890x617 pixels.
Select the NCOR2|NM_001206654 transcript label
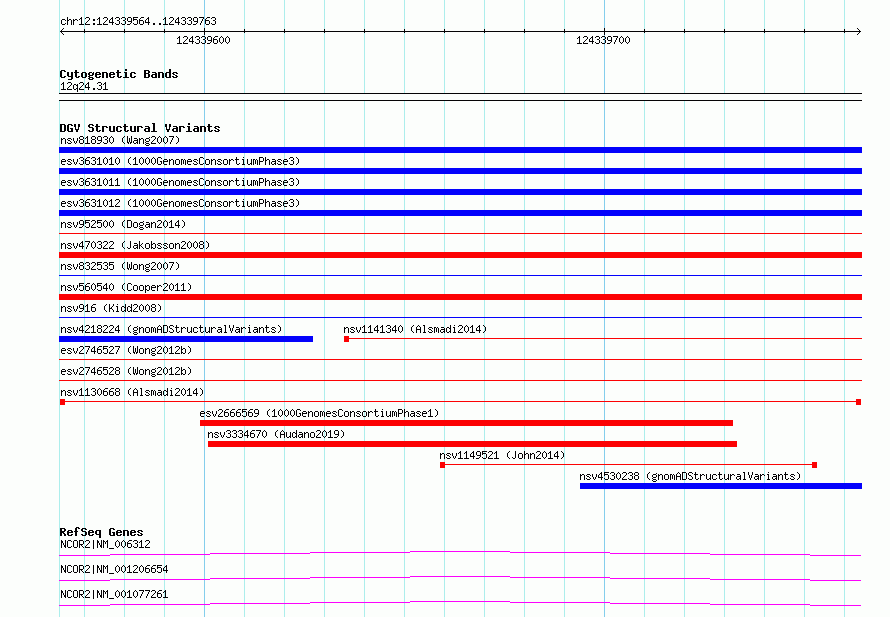pyautogui.click(x=114, y=569)
